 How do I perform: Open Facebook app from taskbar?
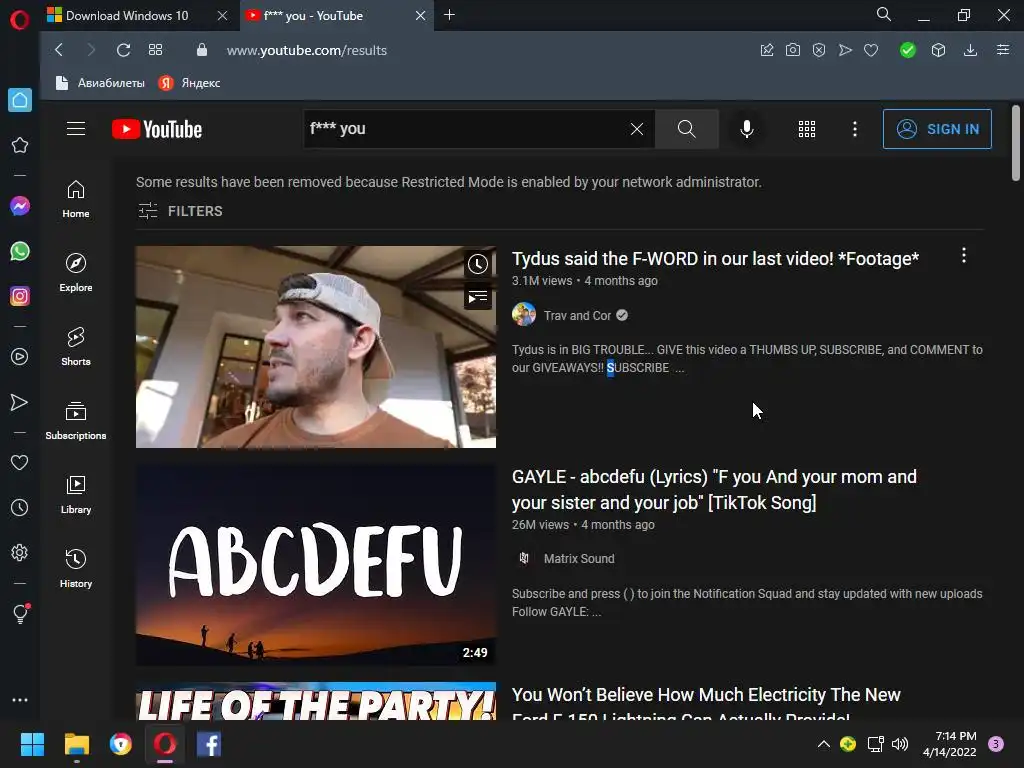(209, 744)
